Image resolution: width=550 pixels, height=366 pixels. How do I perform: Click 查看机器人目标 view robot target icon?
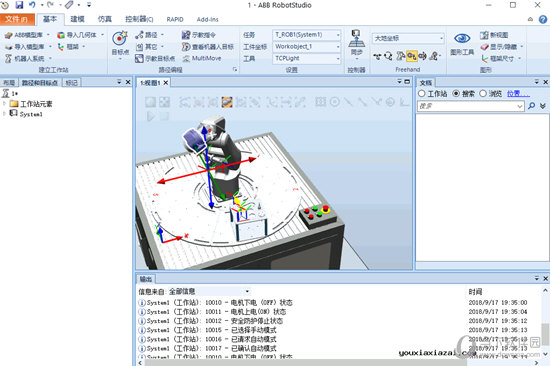tap(186, 47)
